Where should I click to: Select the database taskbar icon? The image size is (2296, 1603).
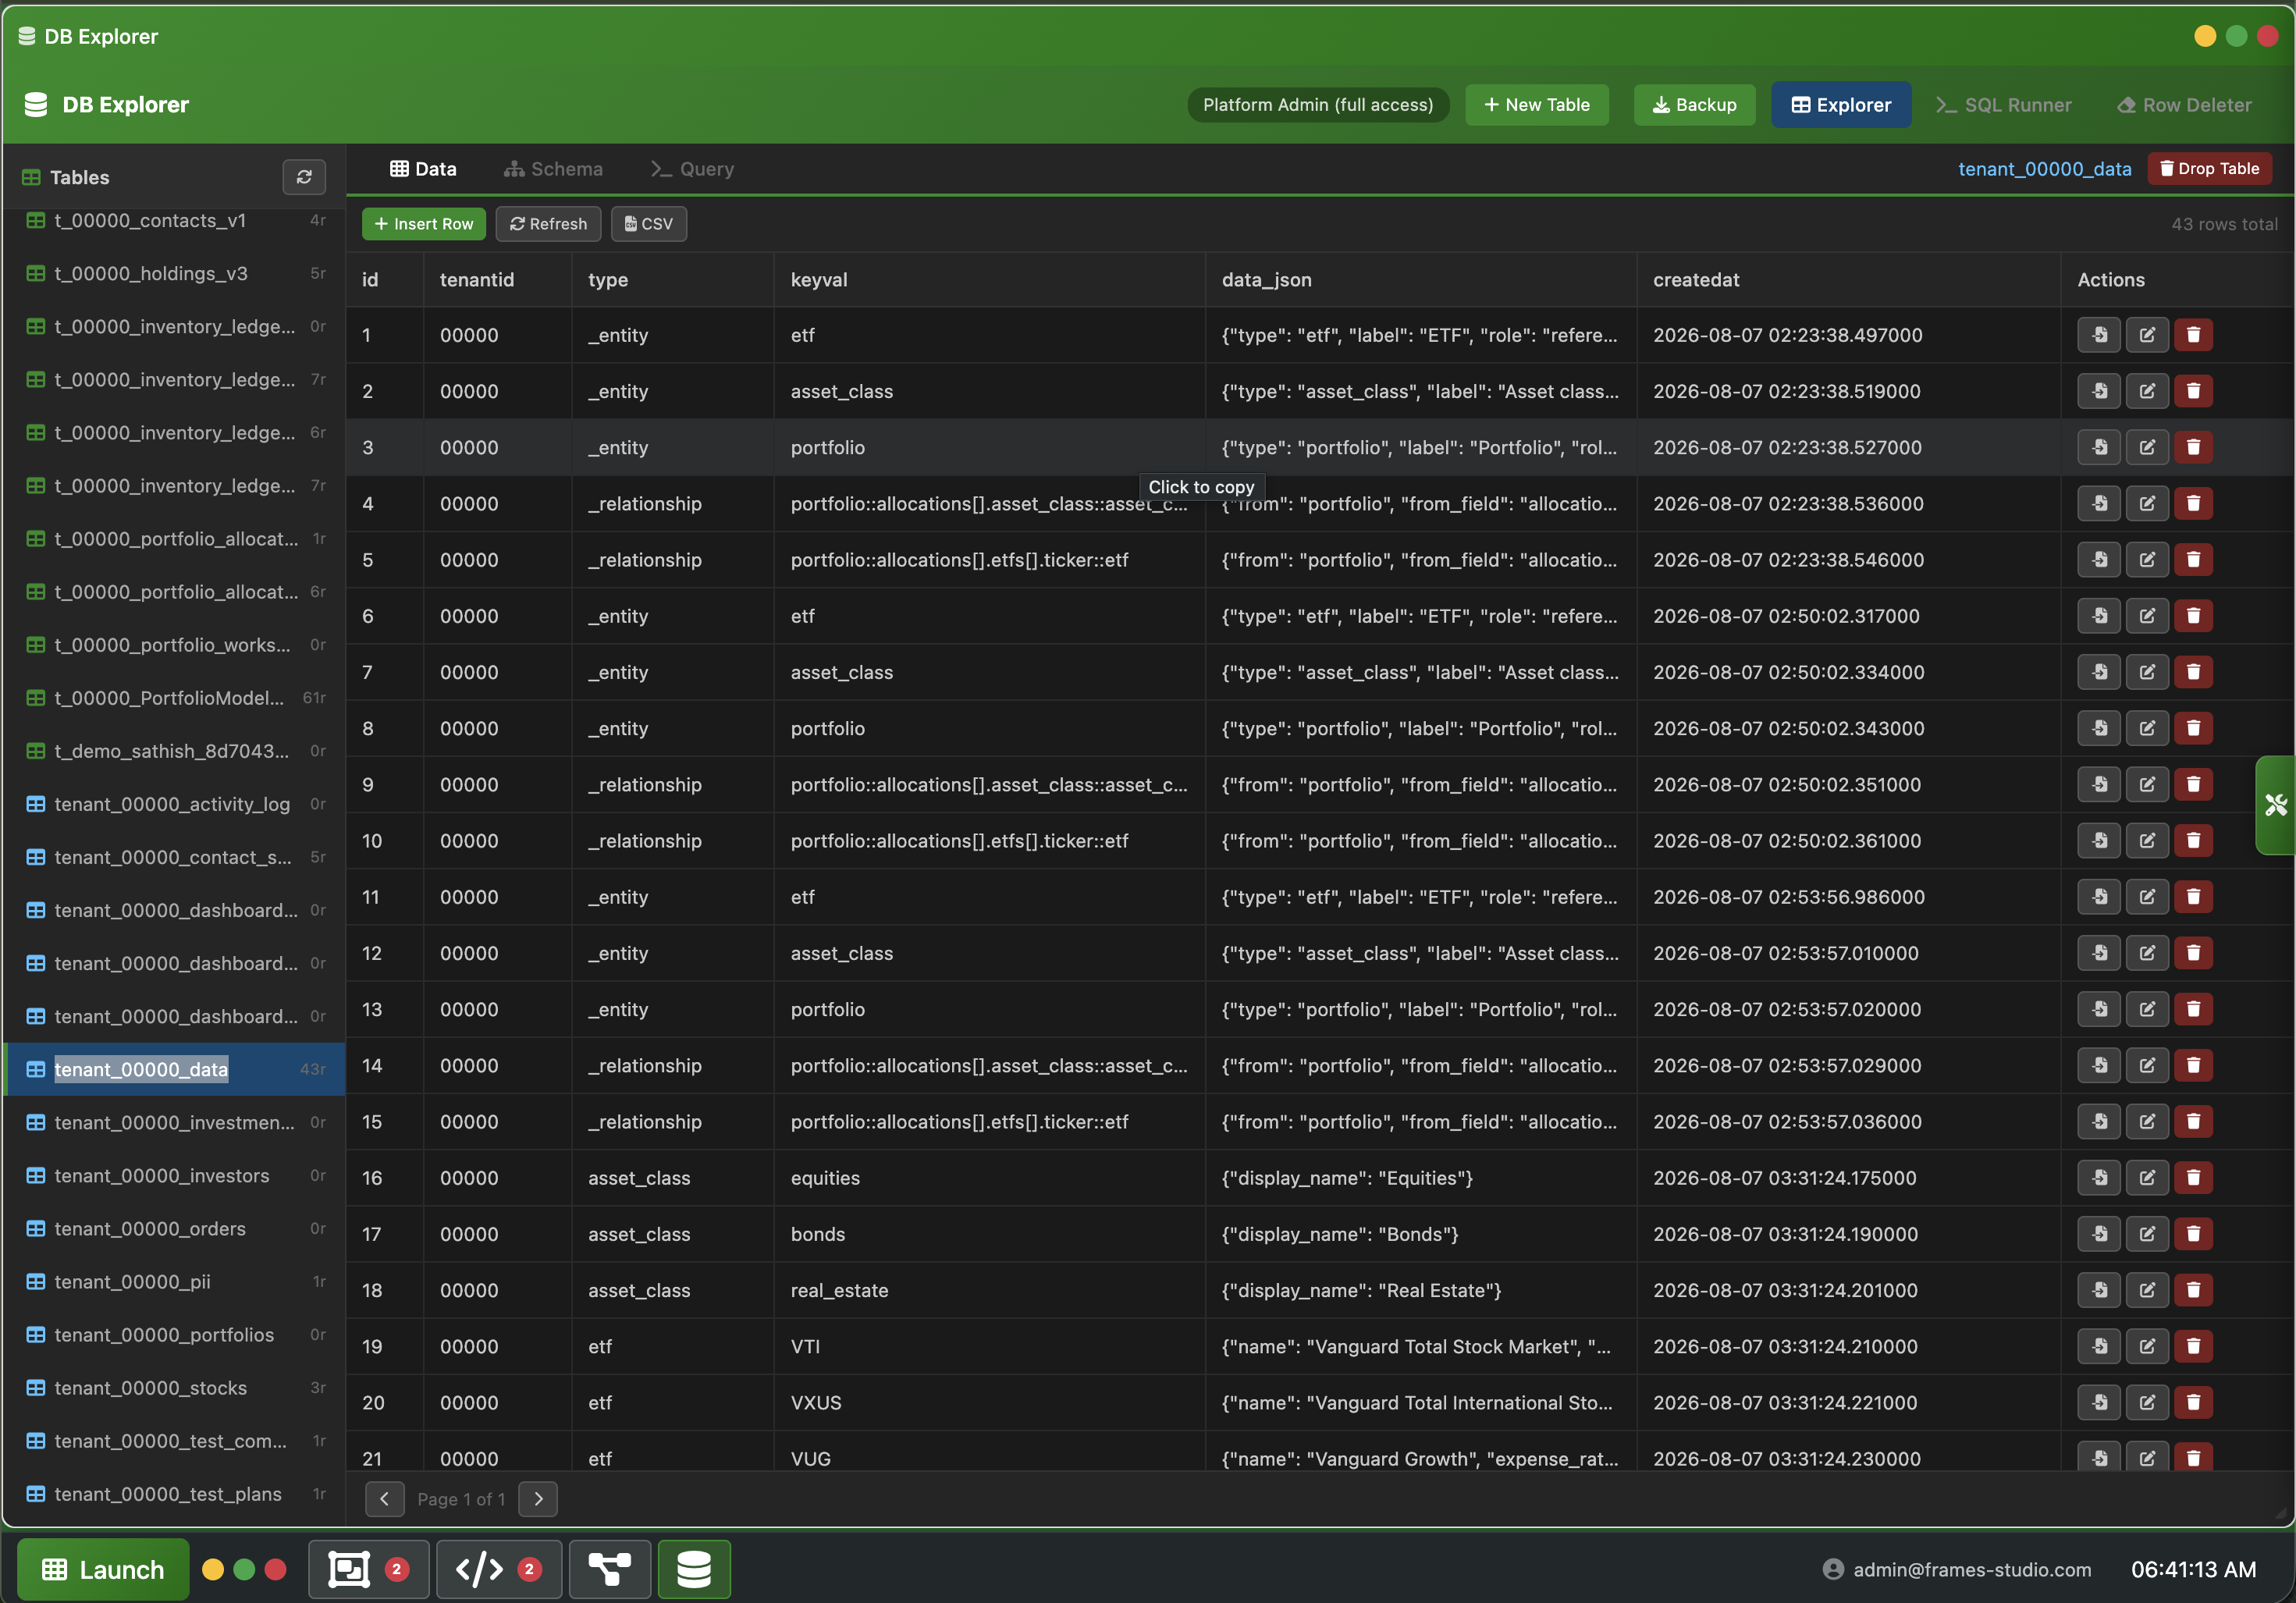coord(694,1569)
